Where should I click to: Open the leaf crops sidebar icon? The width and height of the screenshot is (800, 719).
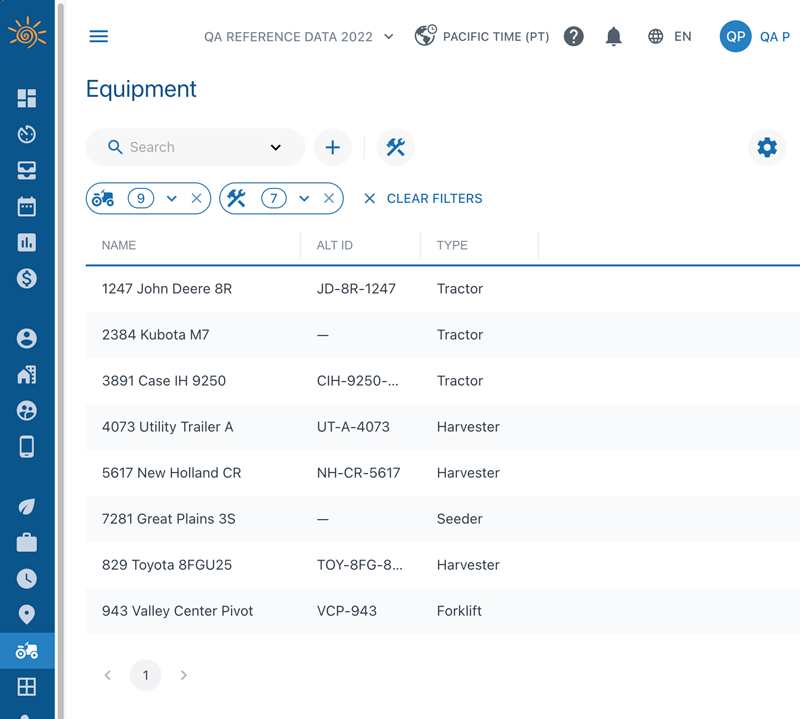[27, 507]
